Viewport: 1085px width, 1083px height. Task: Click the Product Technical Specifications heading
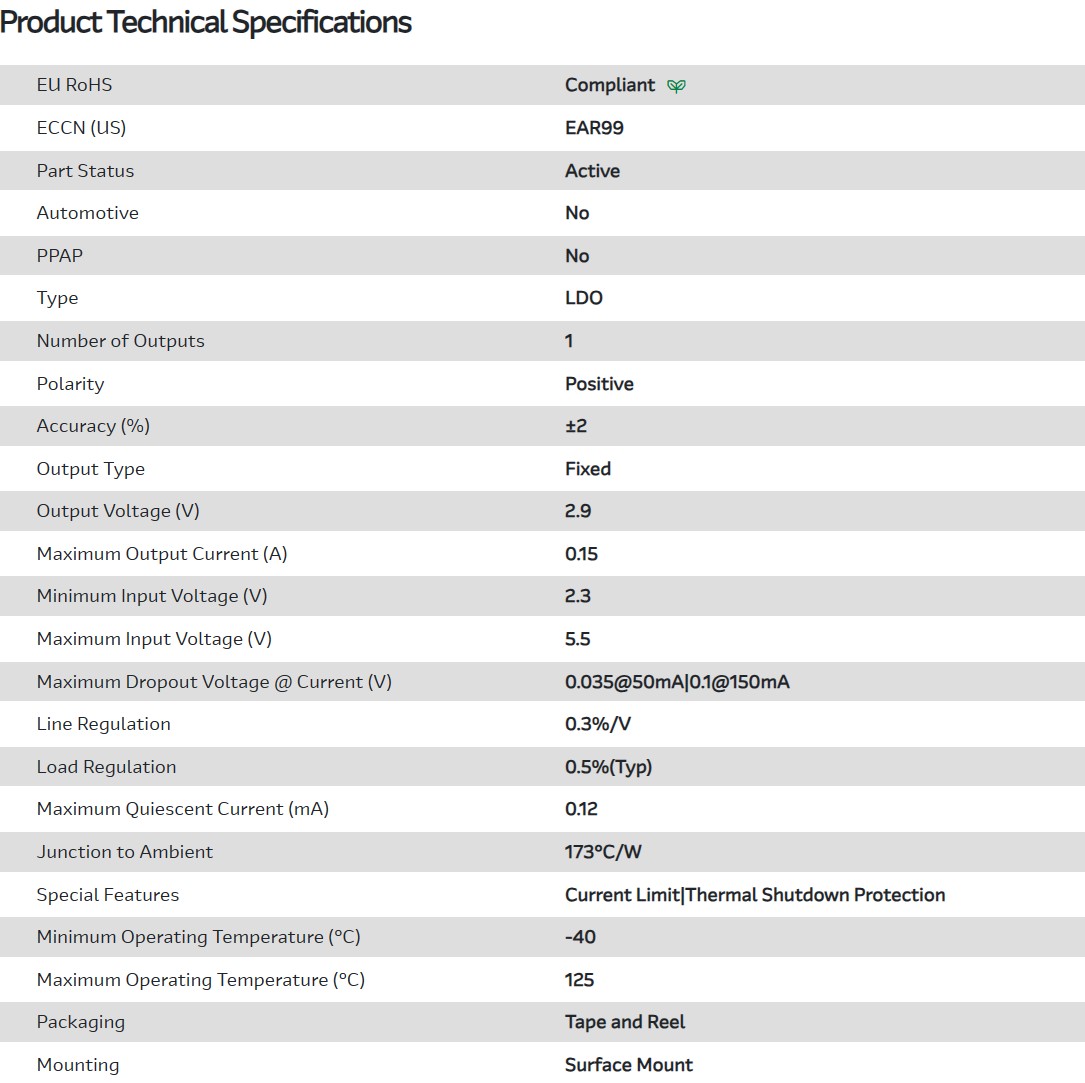pos(206,22)
